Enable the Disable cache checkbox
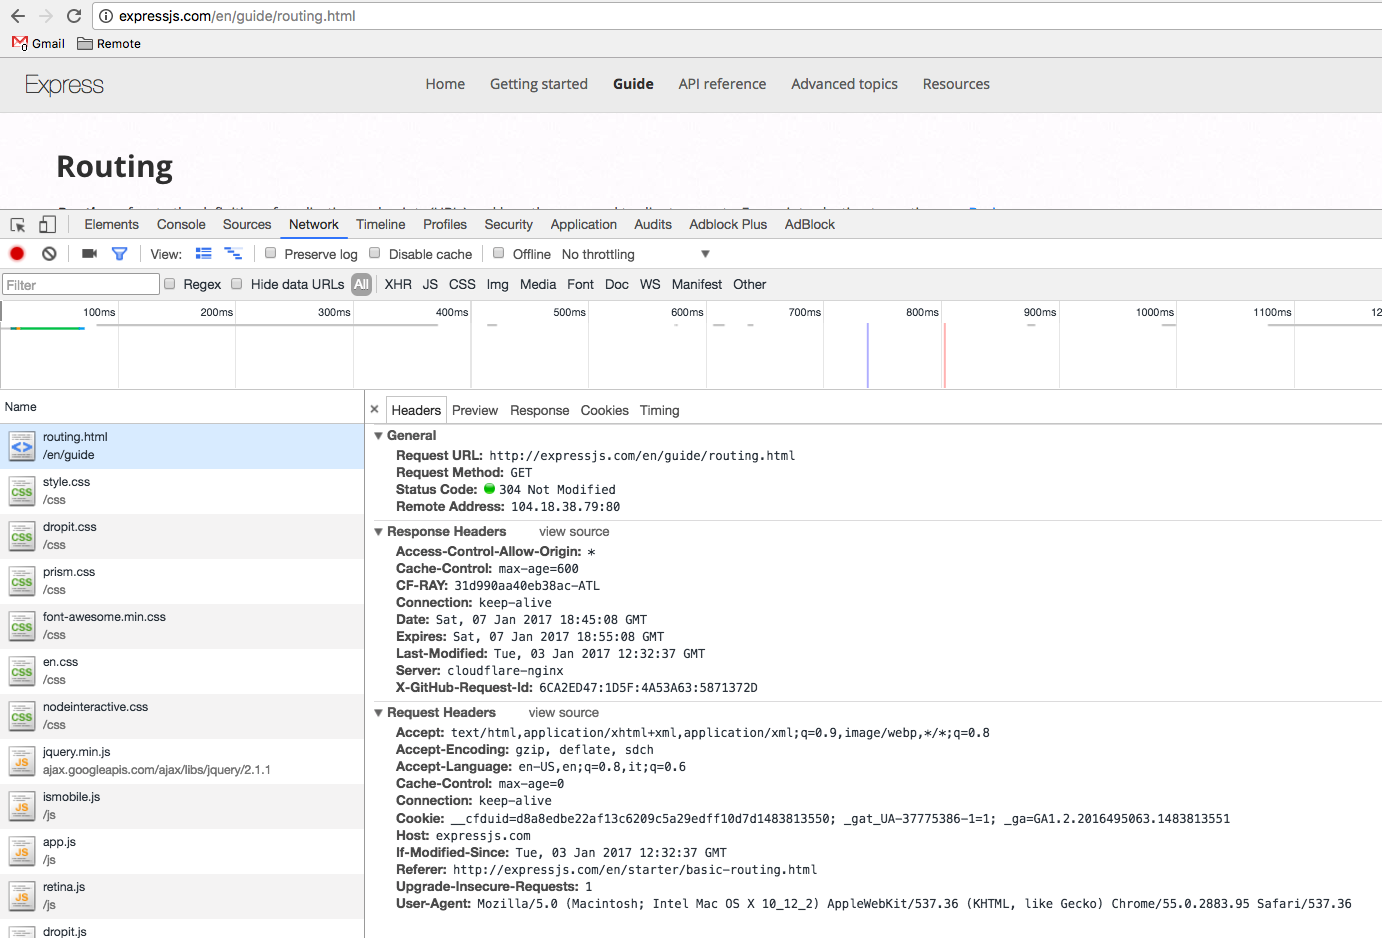Image resolution: width=1382 pixels, height=938 pixels. pyautogui.click(x=375, y=253)
